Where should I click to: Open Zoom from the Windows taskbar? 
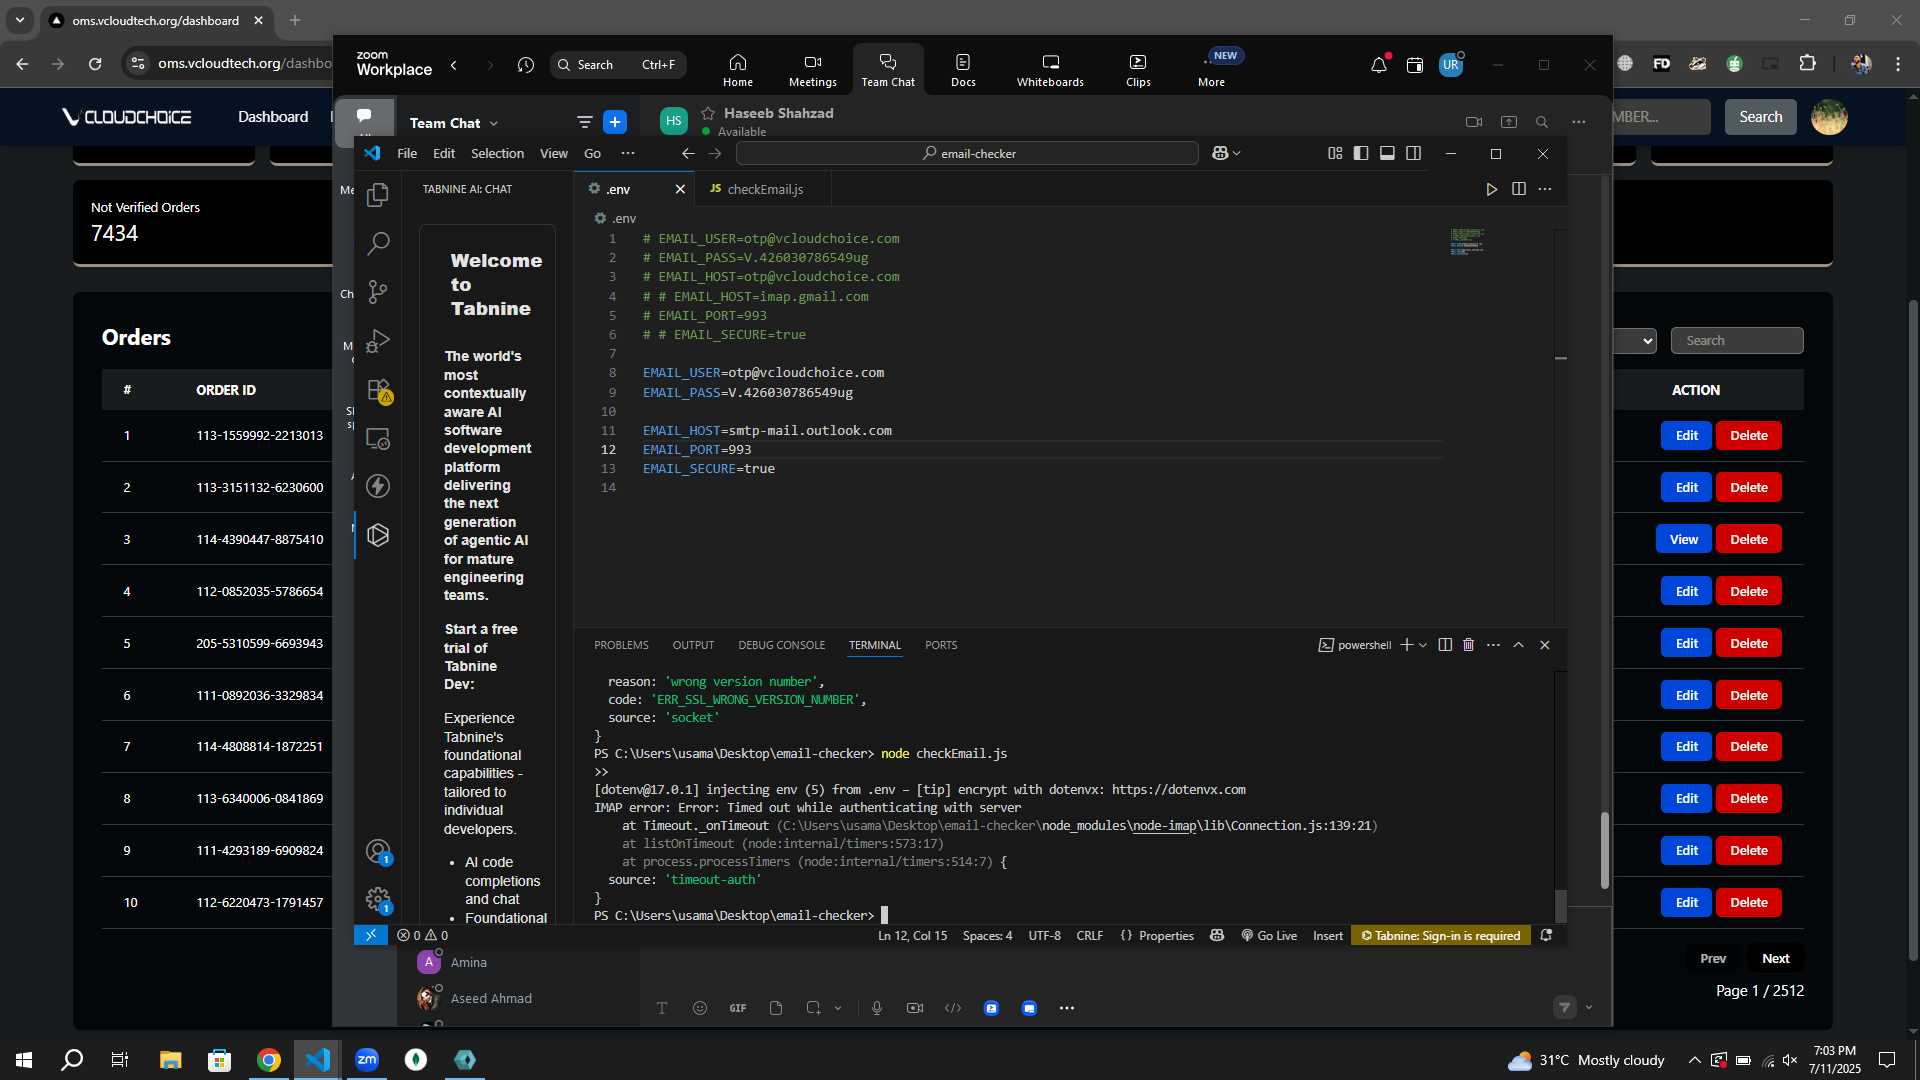(x=367, y=1060)
